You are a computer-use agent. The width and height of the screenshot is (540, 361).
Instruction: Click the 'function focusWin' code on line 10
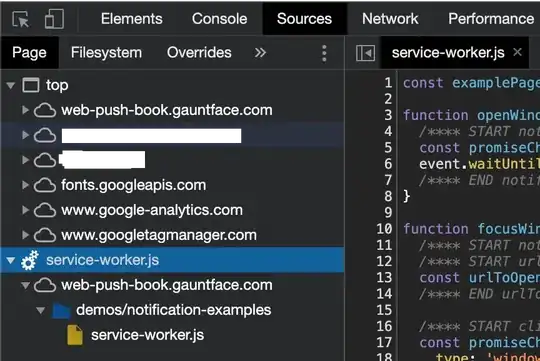coord(471,229)
